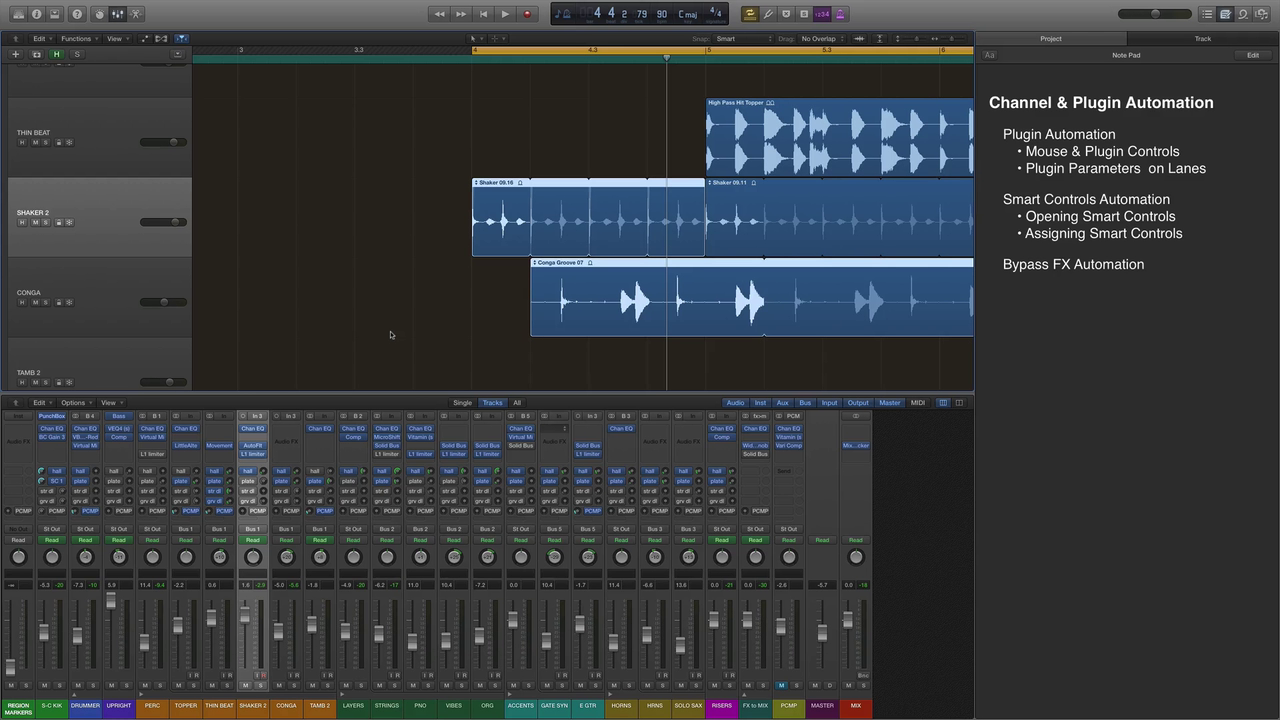Toggle the Bus channel filter button
The image size is (1280, 720).
click(805, 403)
